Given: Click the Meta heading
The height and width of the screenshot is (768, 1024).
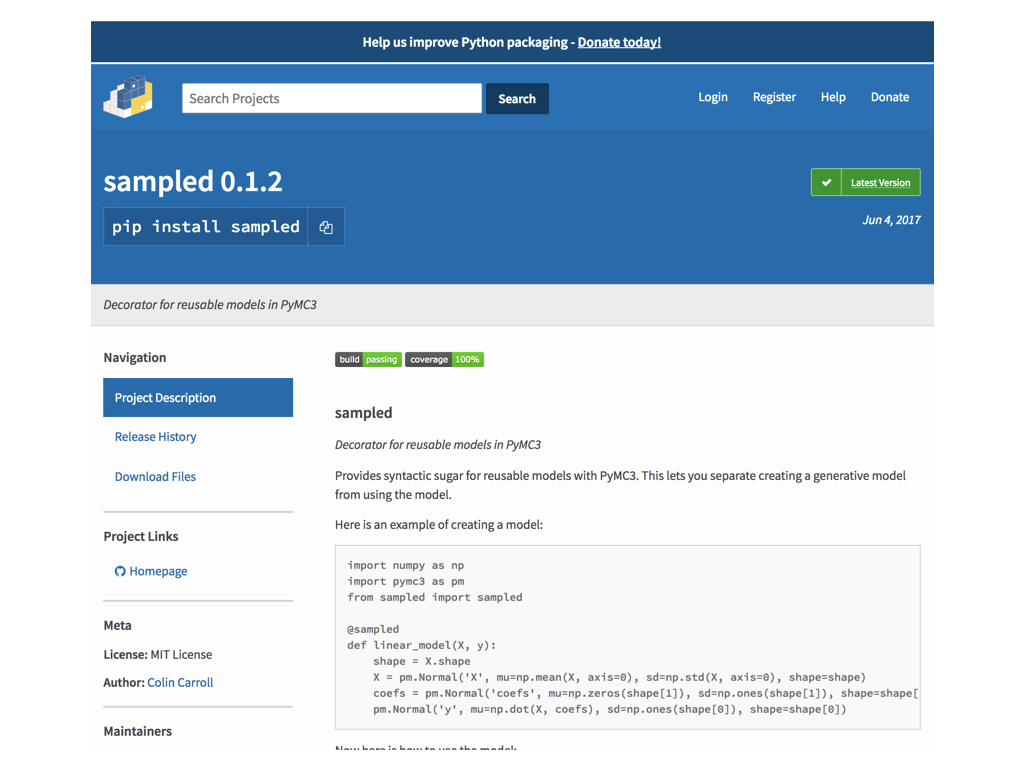Looking at the screenshot, I should (x=118, y=626).
